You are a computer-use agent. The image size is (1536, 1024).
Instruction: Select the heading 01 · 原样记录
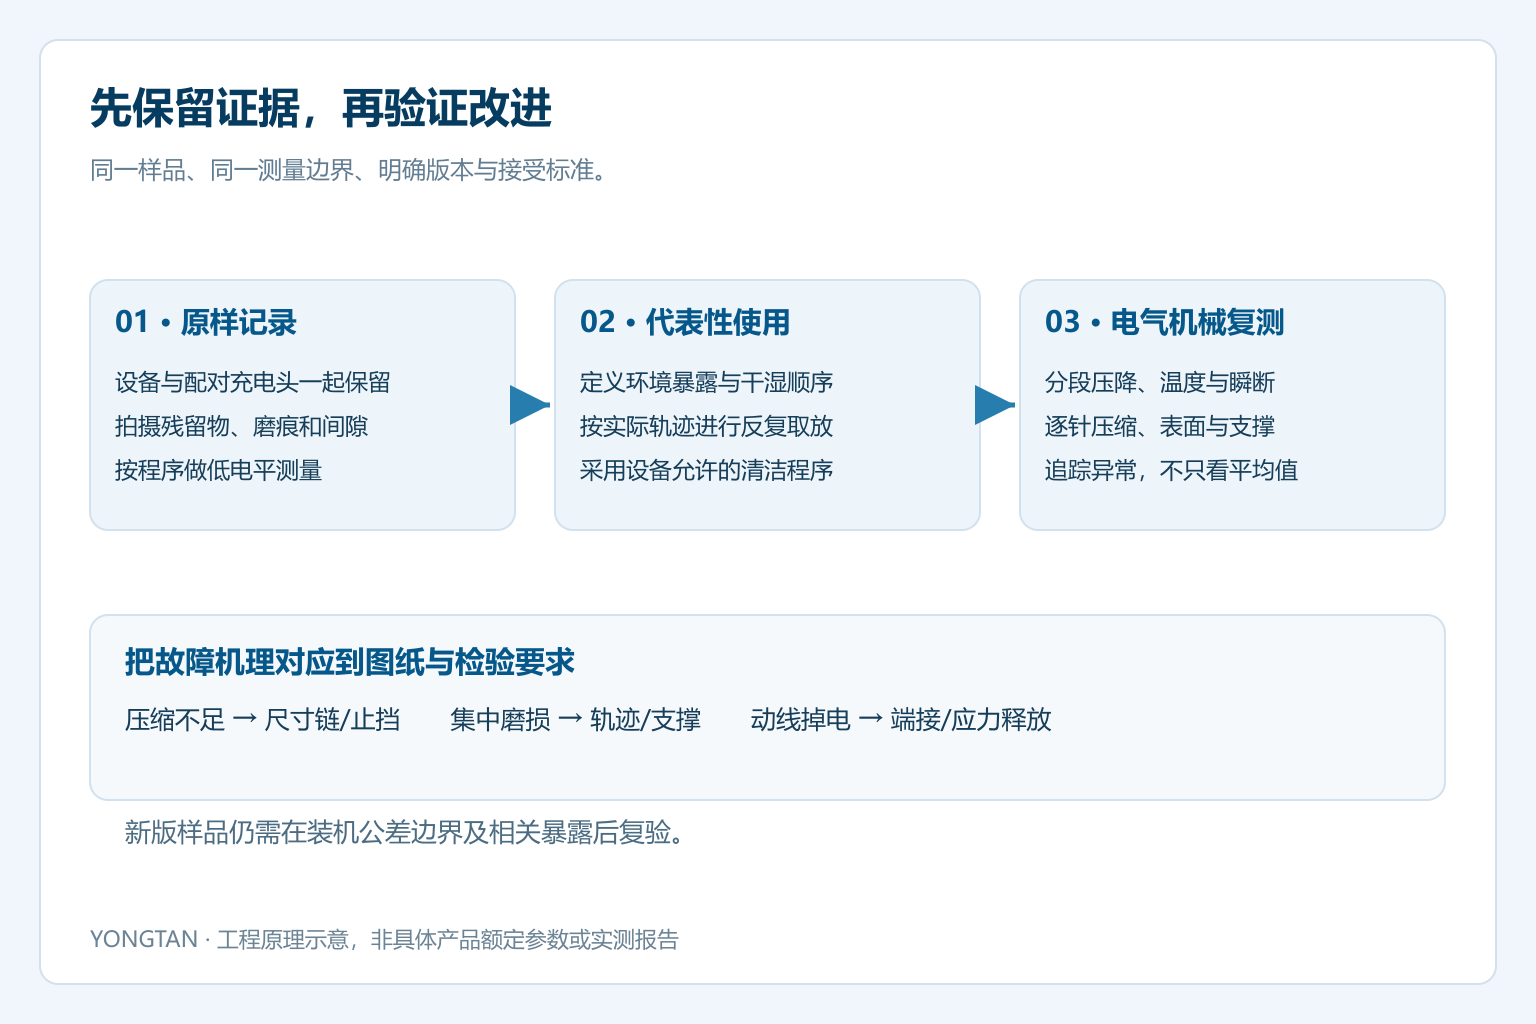(206, 322)
